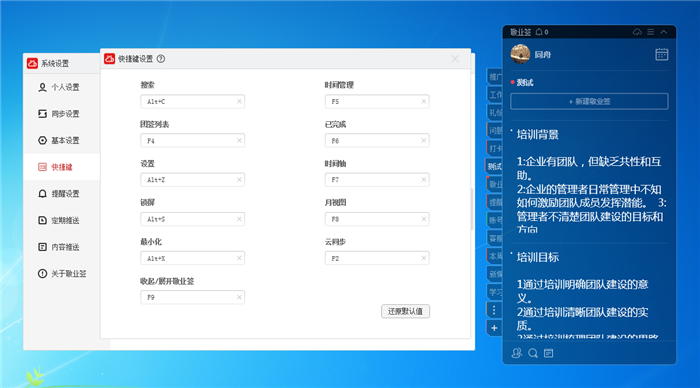Click the 已完成 shortcut field F6
The image size is (700, 388).
tap(377, 141)
